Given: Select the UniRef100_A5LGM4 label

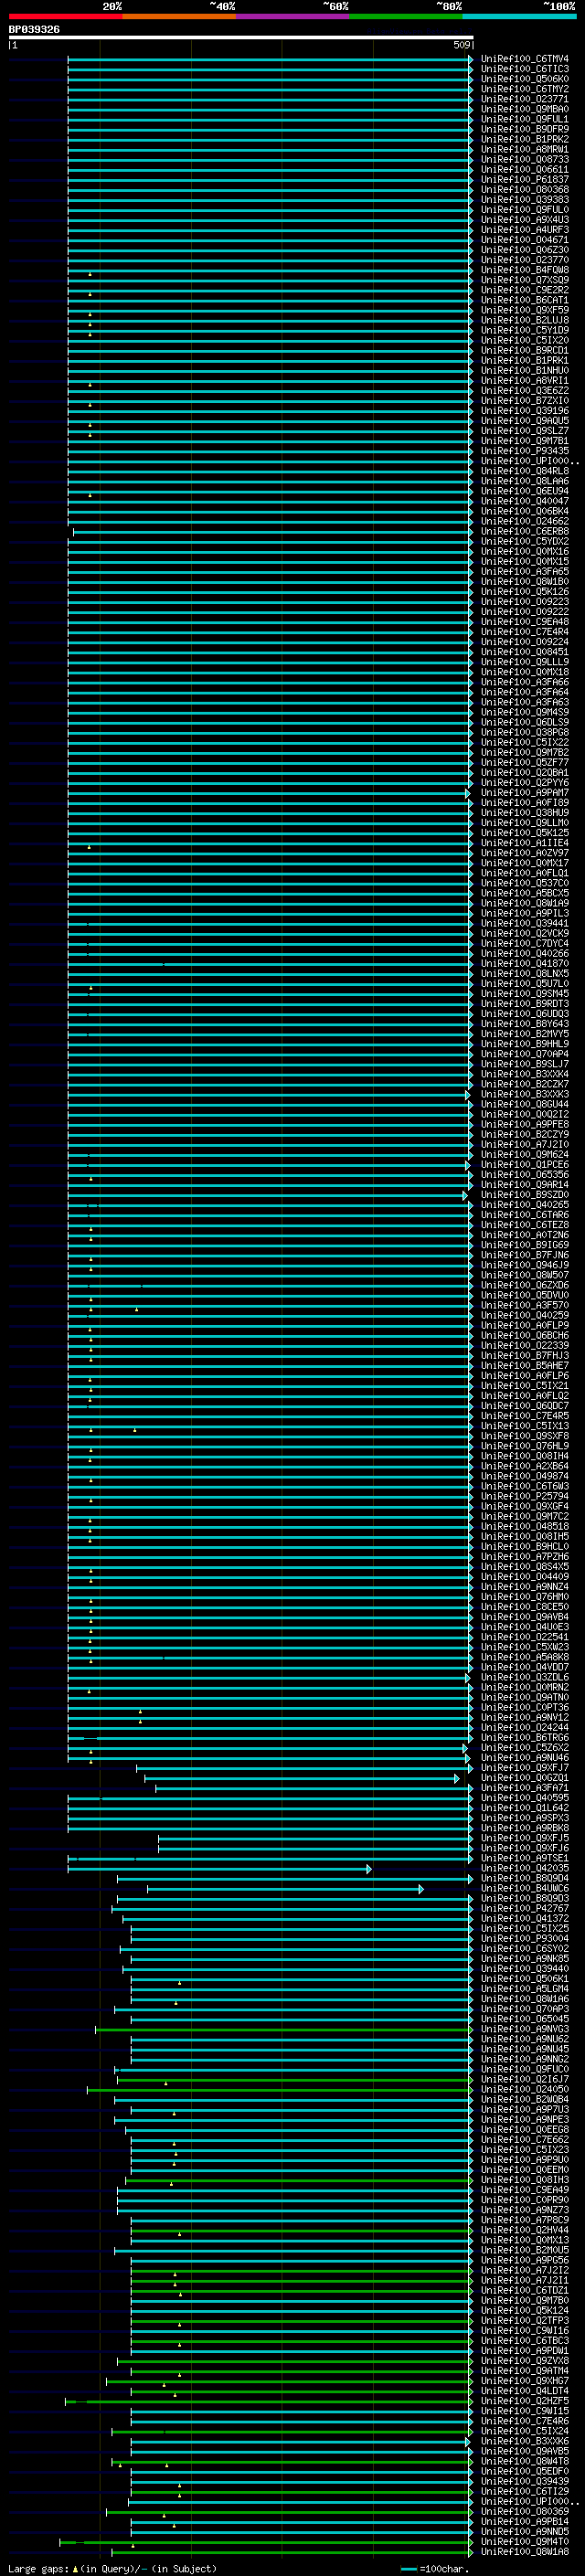Looking at the screenshot, I should pyautogui.click(x=525, y=1989).
